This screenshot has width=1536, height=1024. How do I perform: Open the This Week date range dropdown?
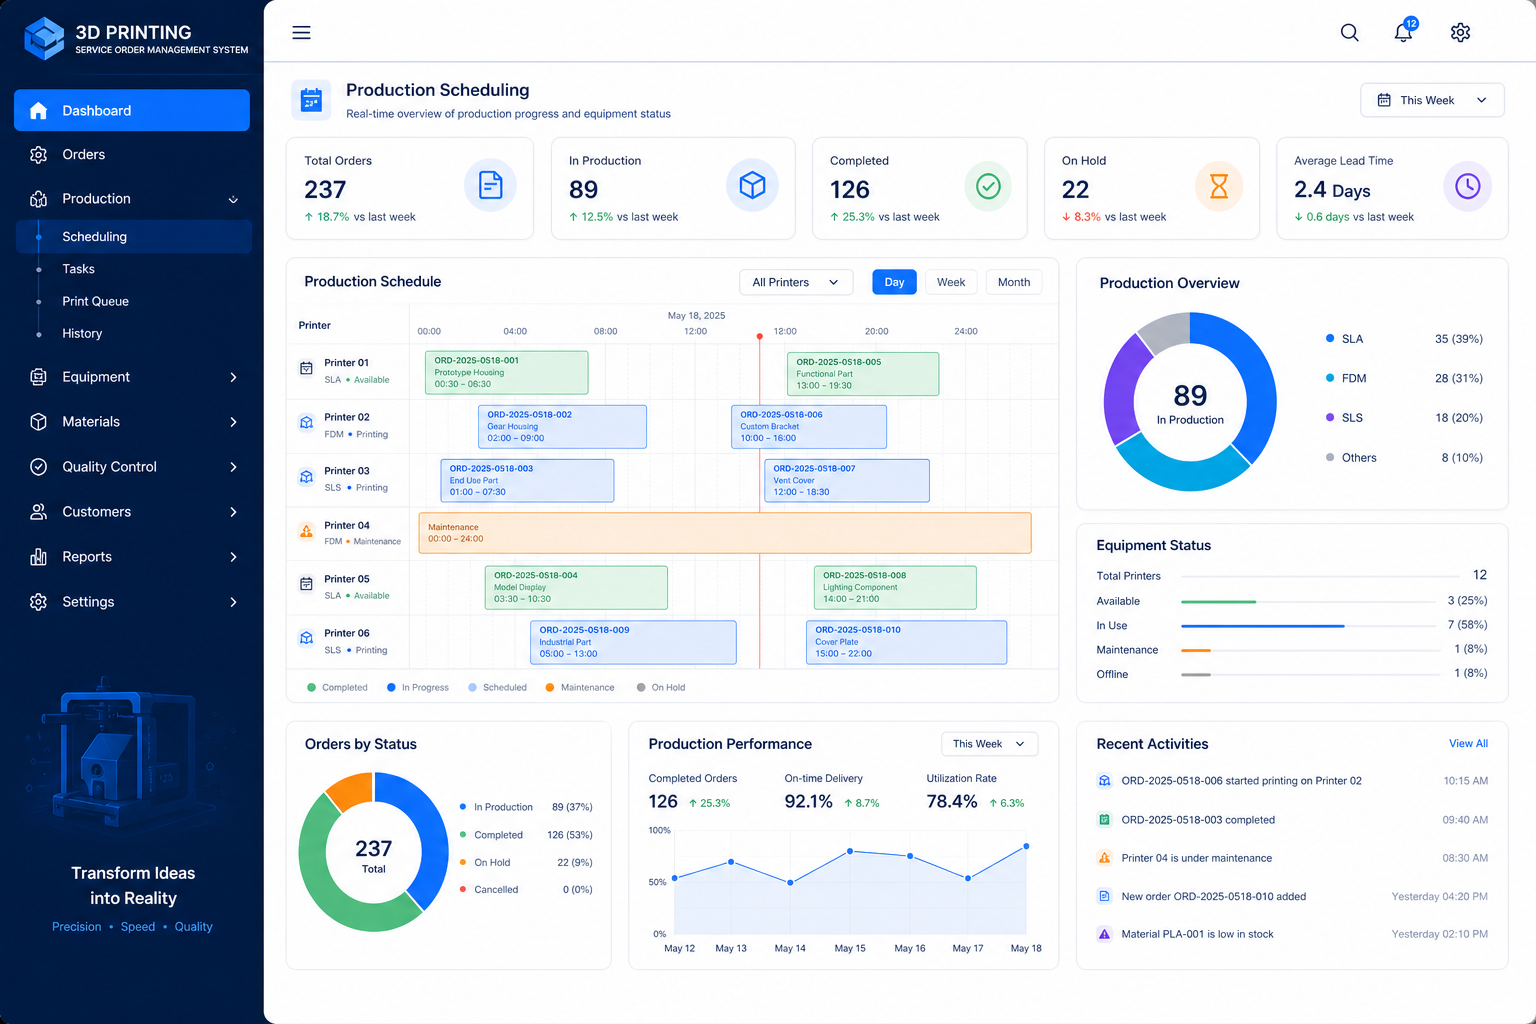(x=1432, y=100)
